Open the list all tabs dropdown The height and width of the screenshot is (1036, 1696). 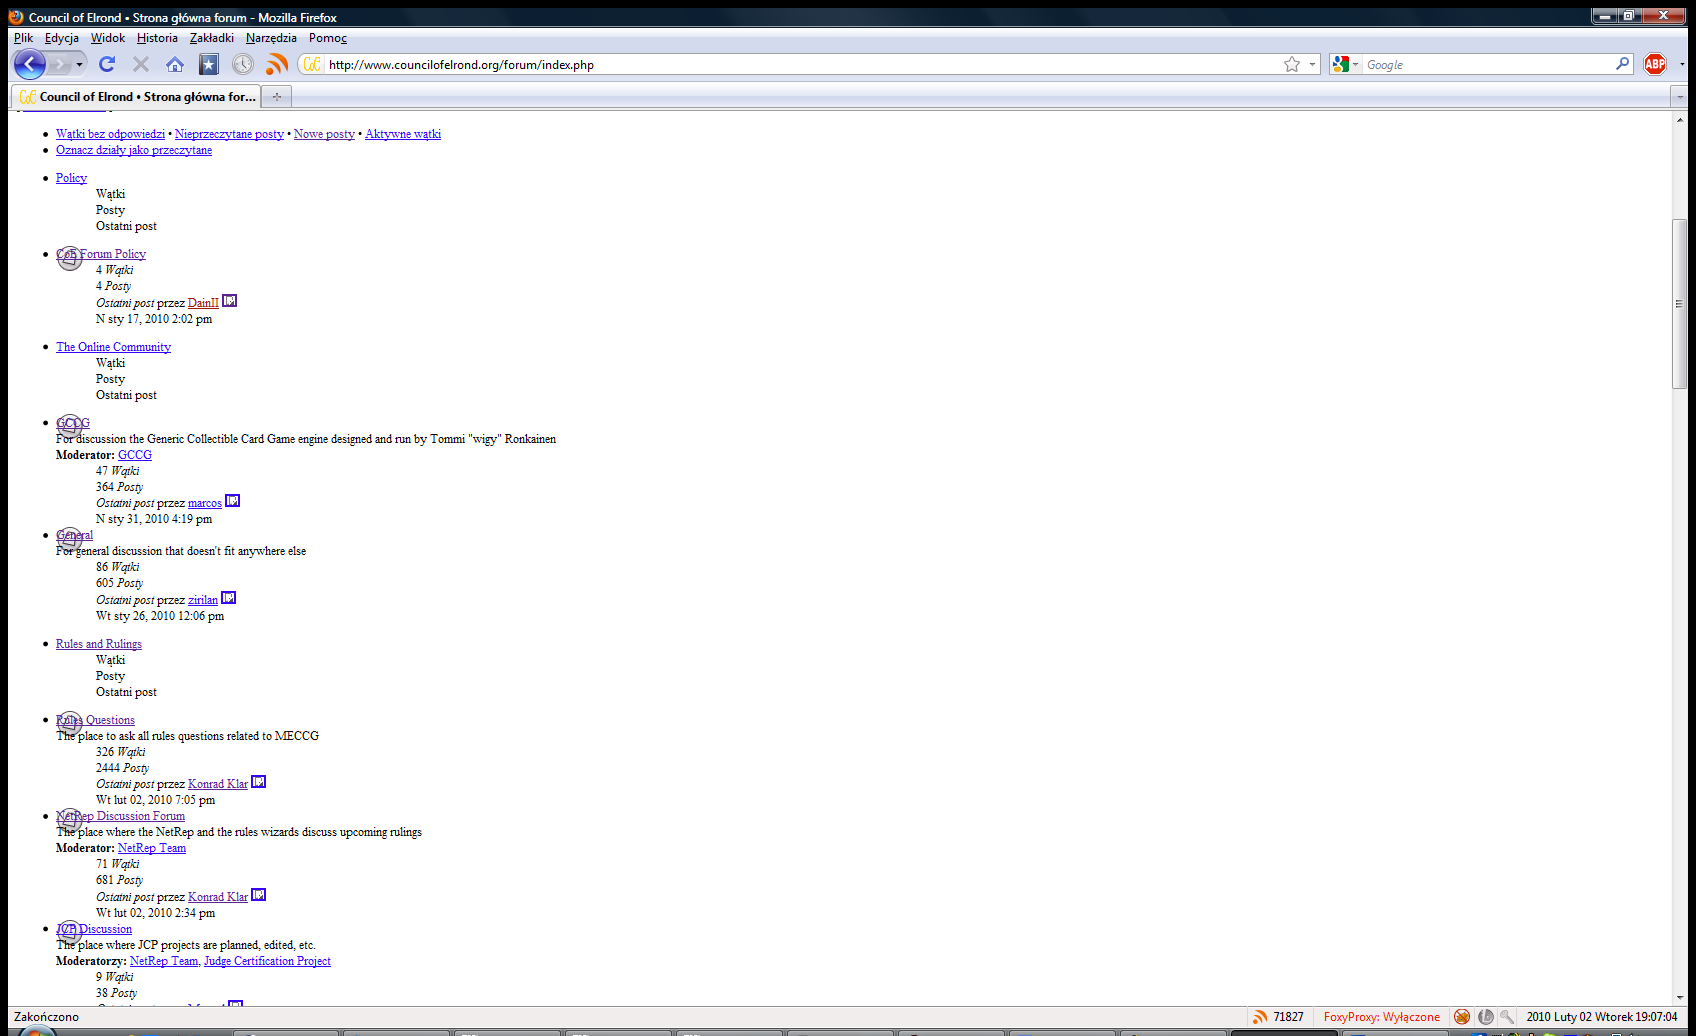(1680, 96)
